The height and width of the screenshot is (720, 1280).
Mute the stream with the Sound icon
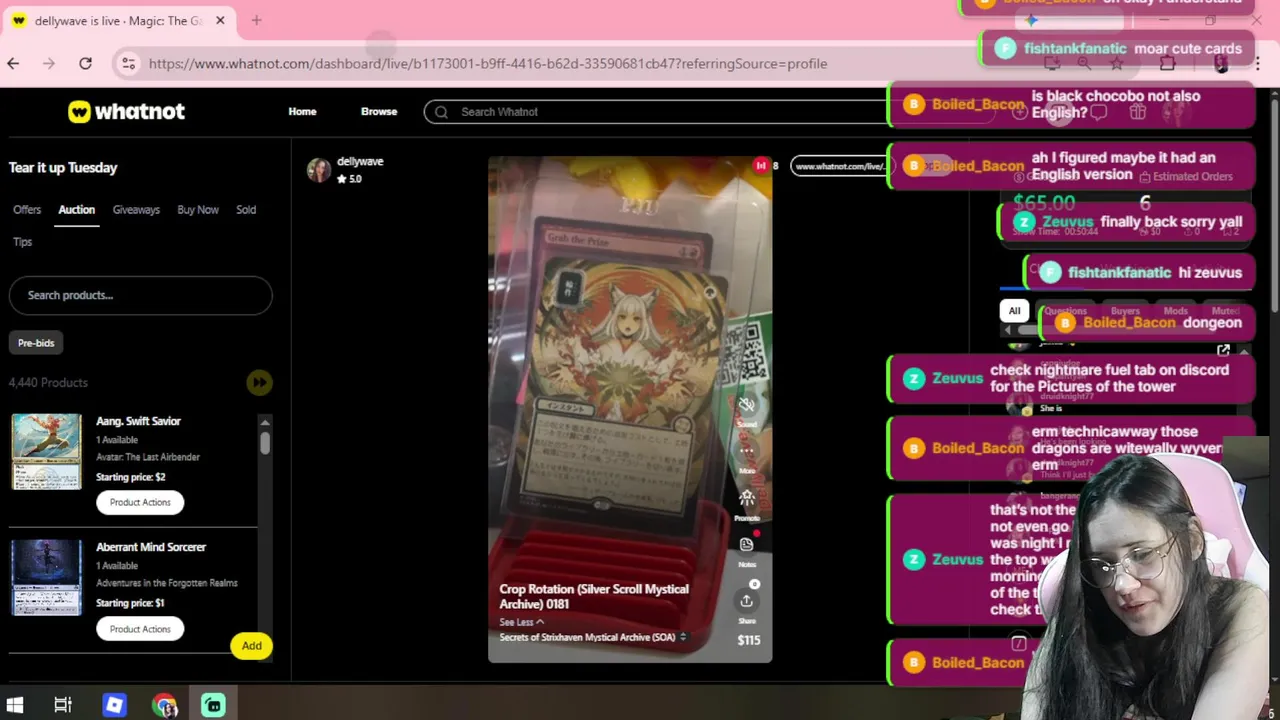746,405
